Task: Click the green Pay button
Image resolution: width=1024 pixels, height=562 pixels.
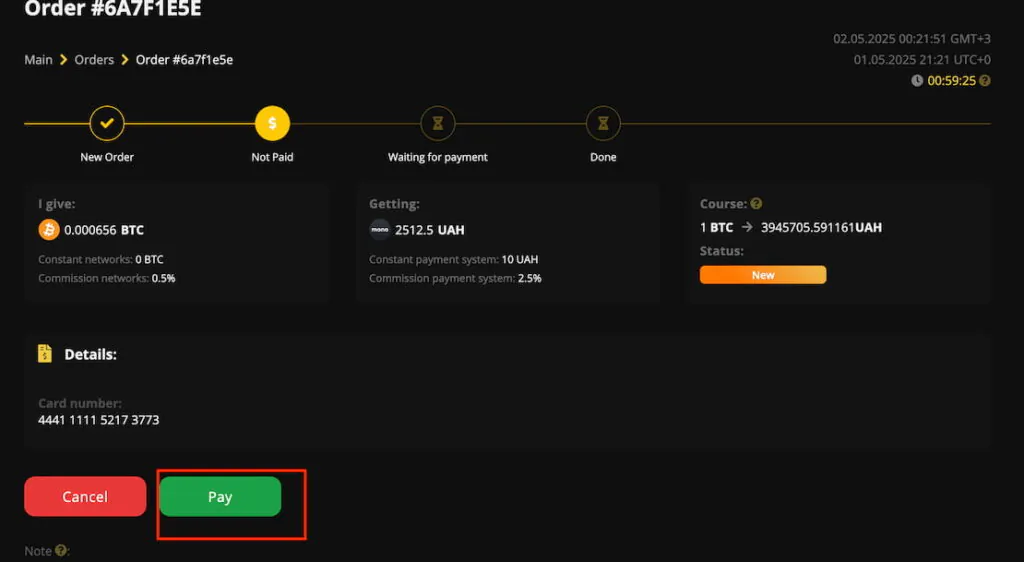Action: [220, 497]
